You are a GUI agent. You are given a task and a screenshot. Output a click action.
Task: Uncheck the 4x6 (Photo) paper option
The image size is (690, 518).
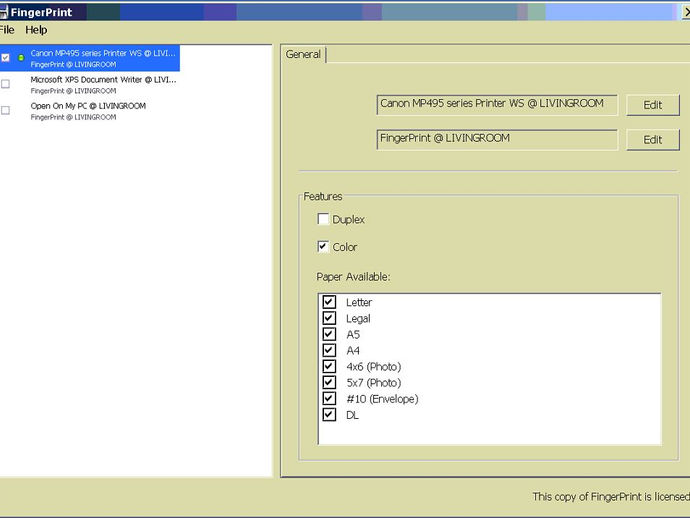click(329, 366)
